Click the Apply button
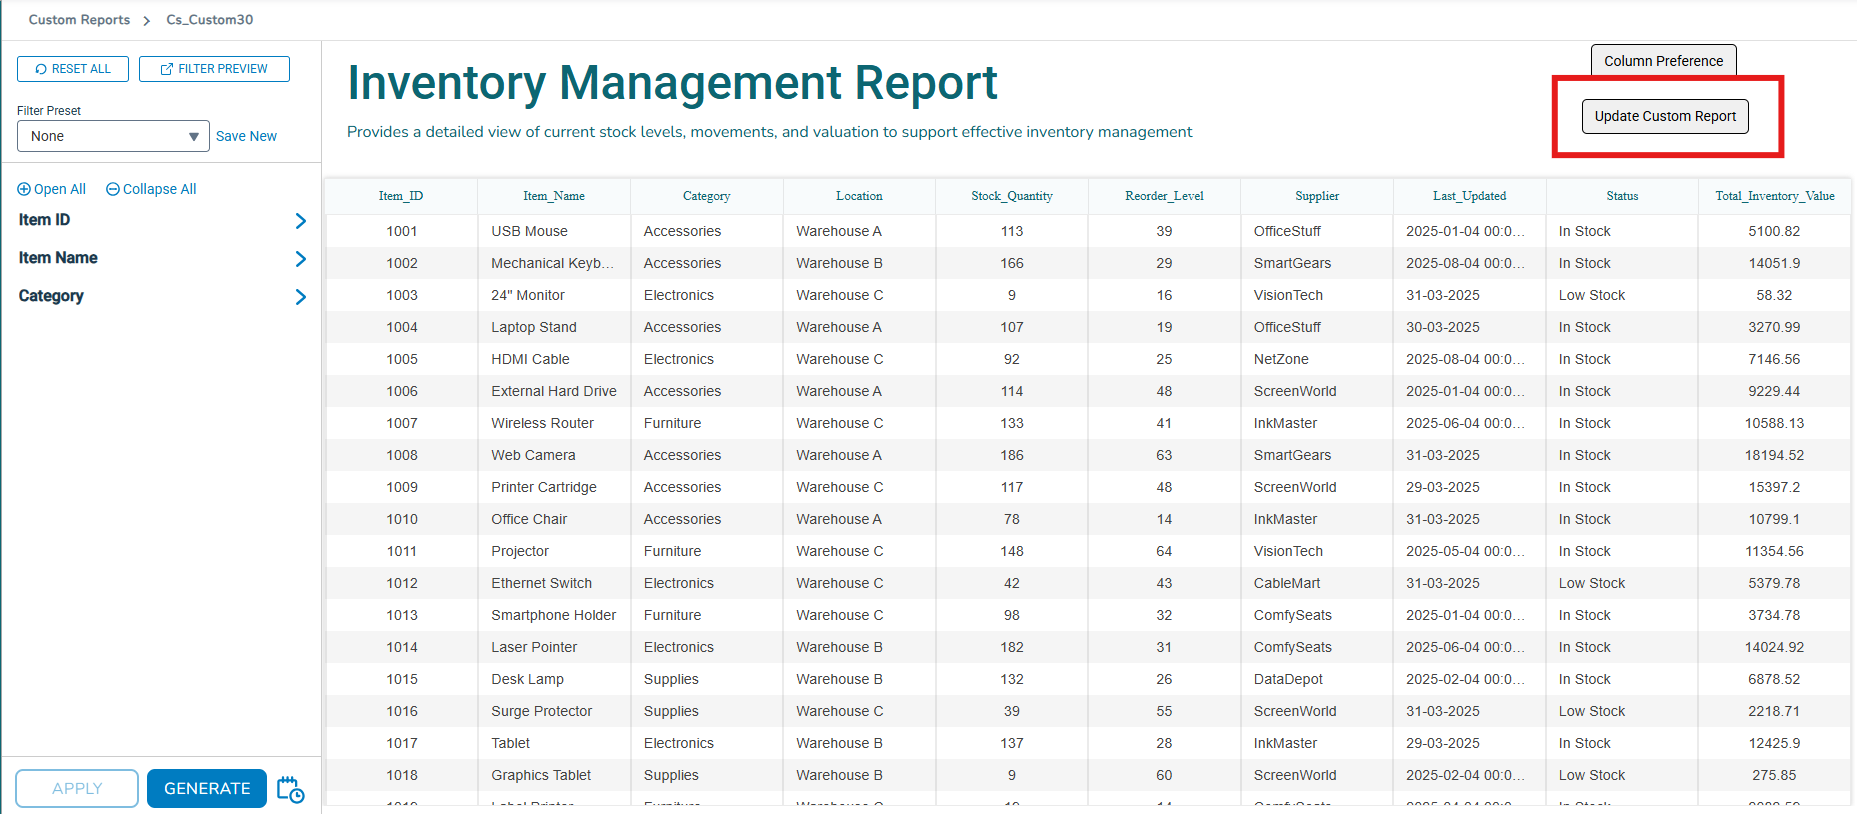The width and height of the screenshot is (1857, 814). [x=77, y=788]
